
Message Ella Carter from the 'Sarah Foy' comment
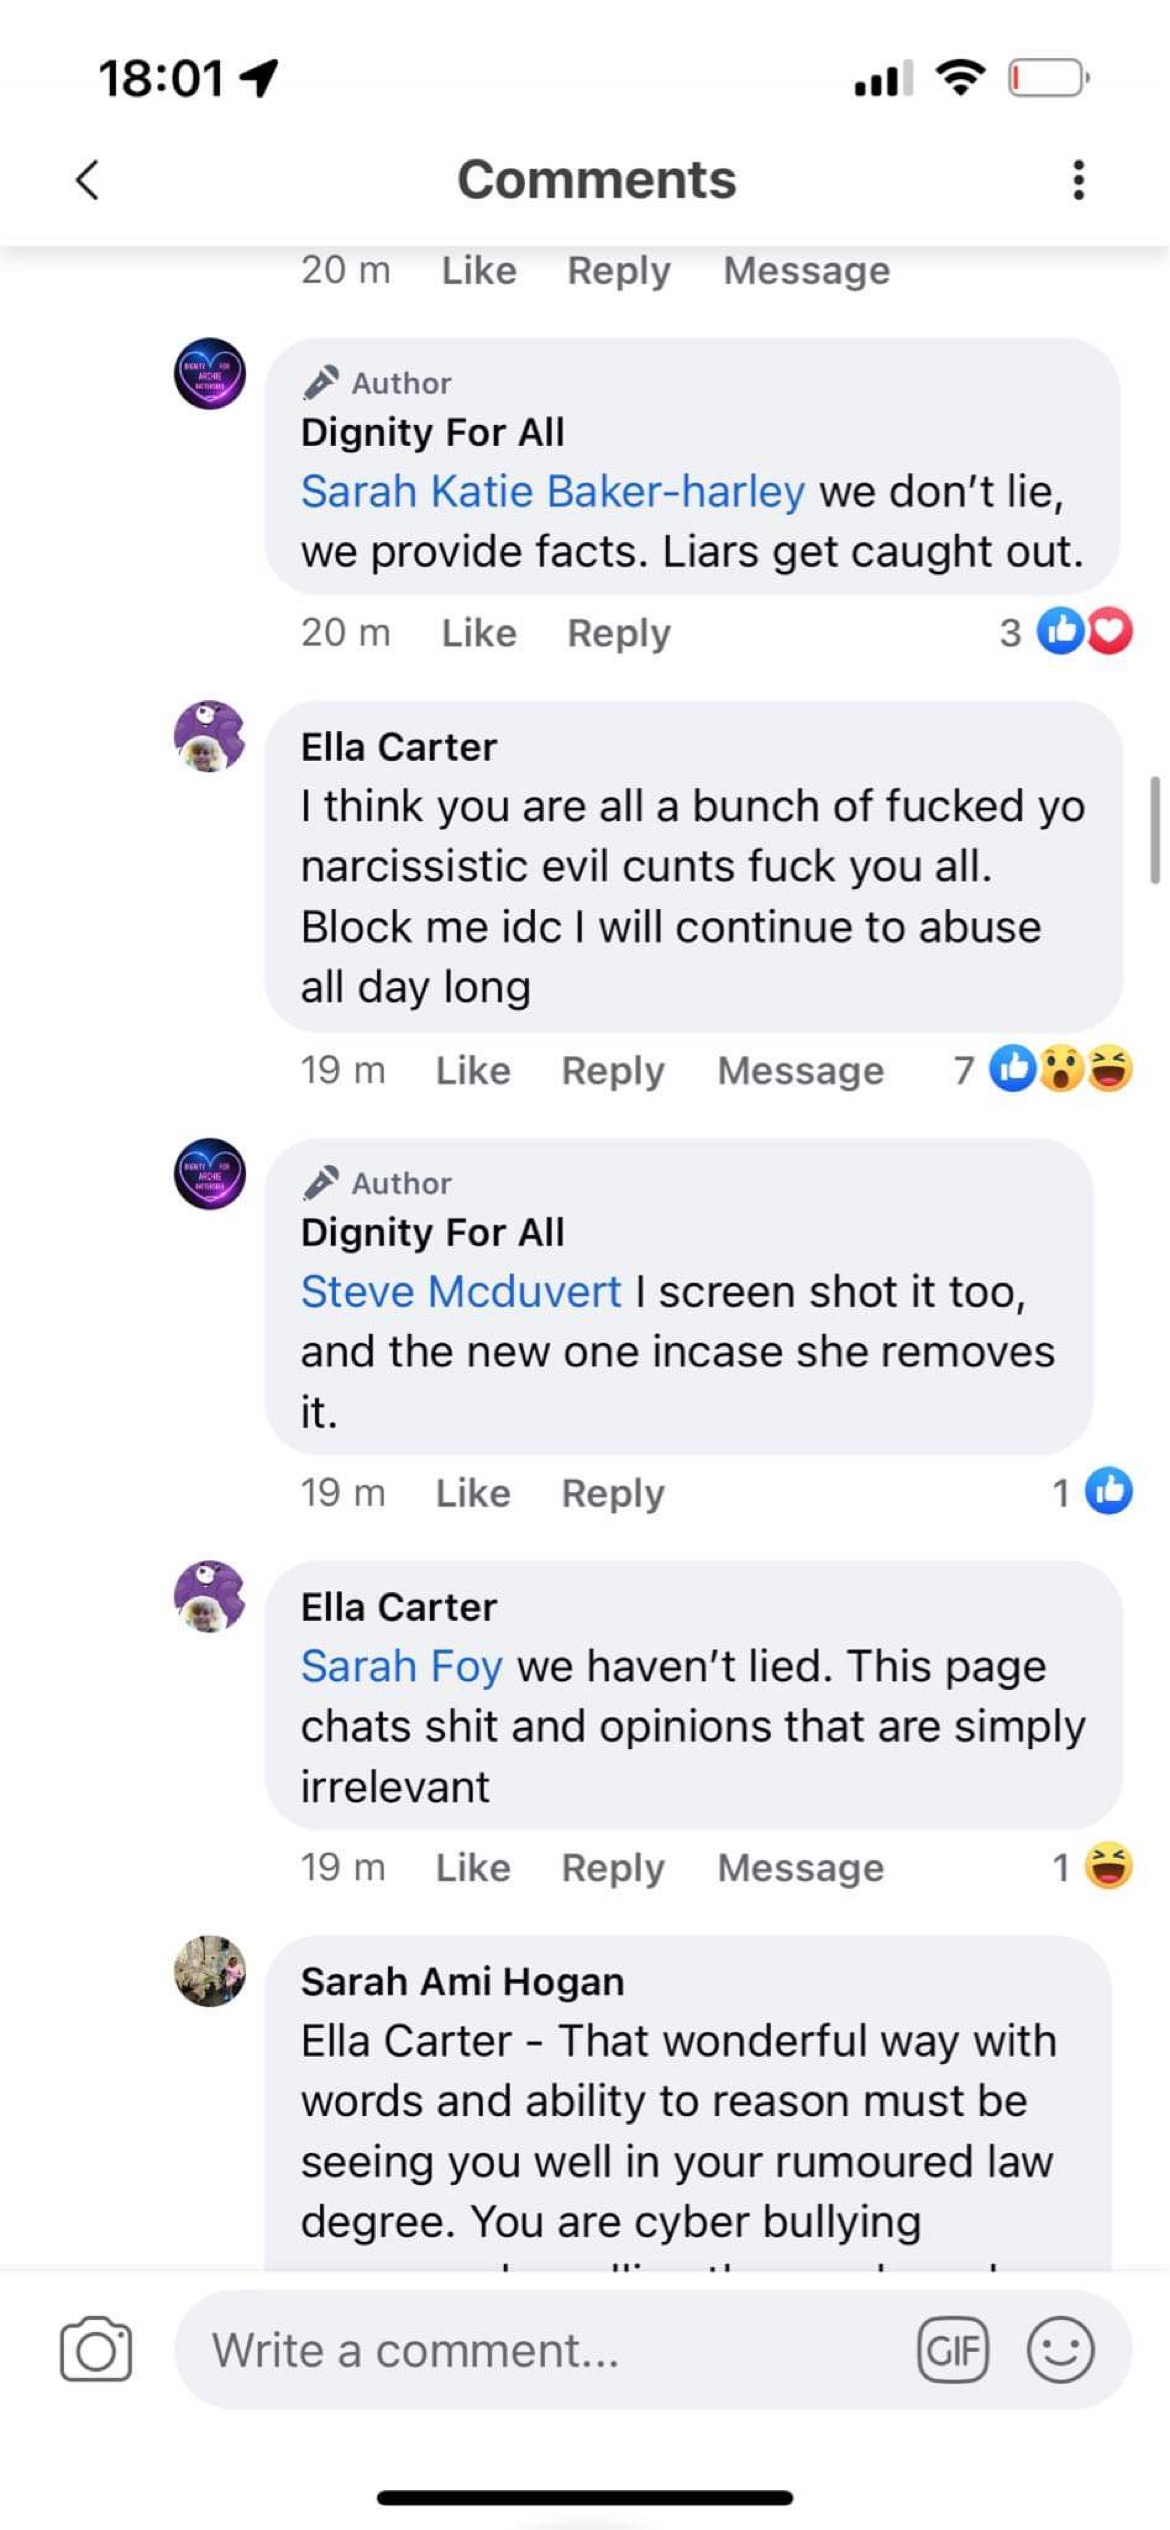[801, 1867]
